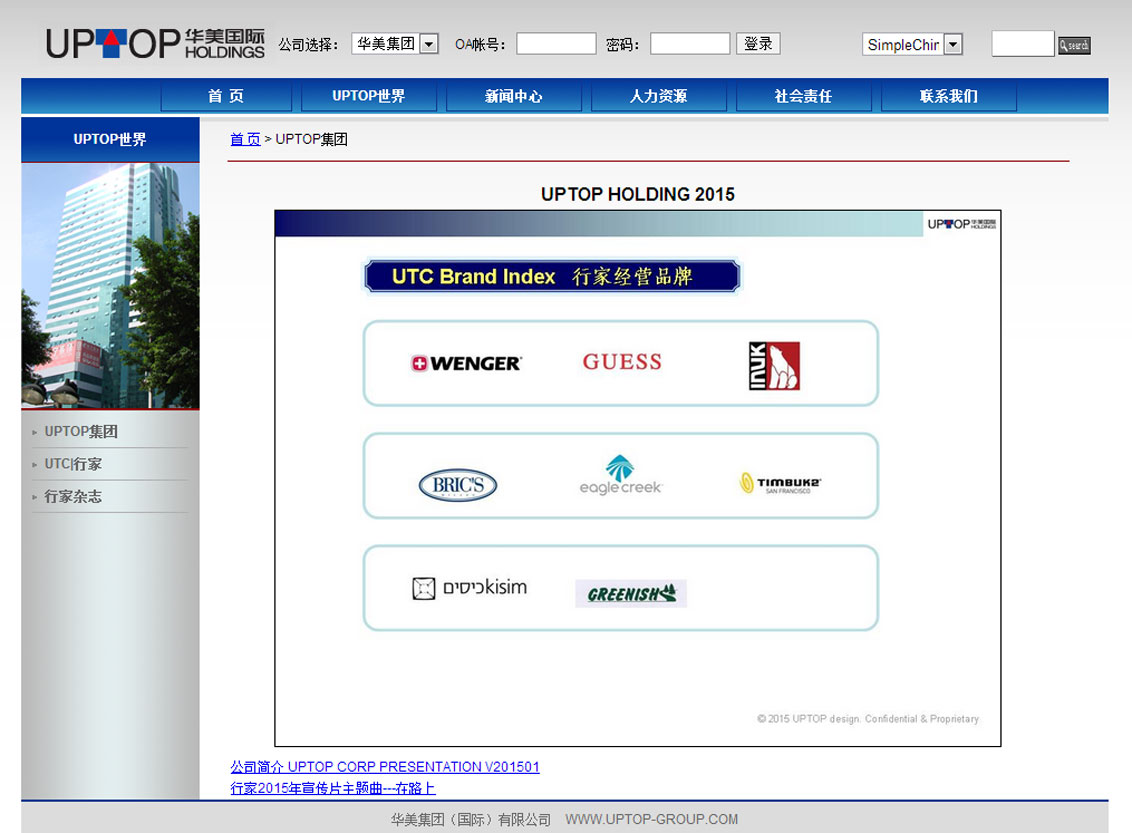Image resolution: width=1132 pixels, height=833 pixels.
Task: Open the 公司简介 UPTOP CORP PRESENTATION link
Action: click(385, 767)
